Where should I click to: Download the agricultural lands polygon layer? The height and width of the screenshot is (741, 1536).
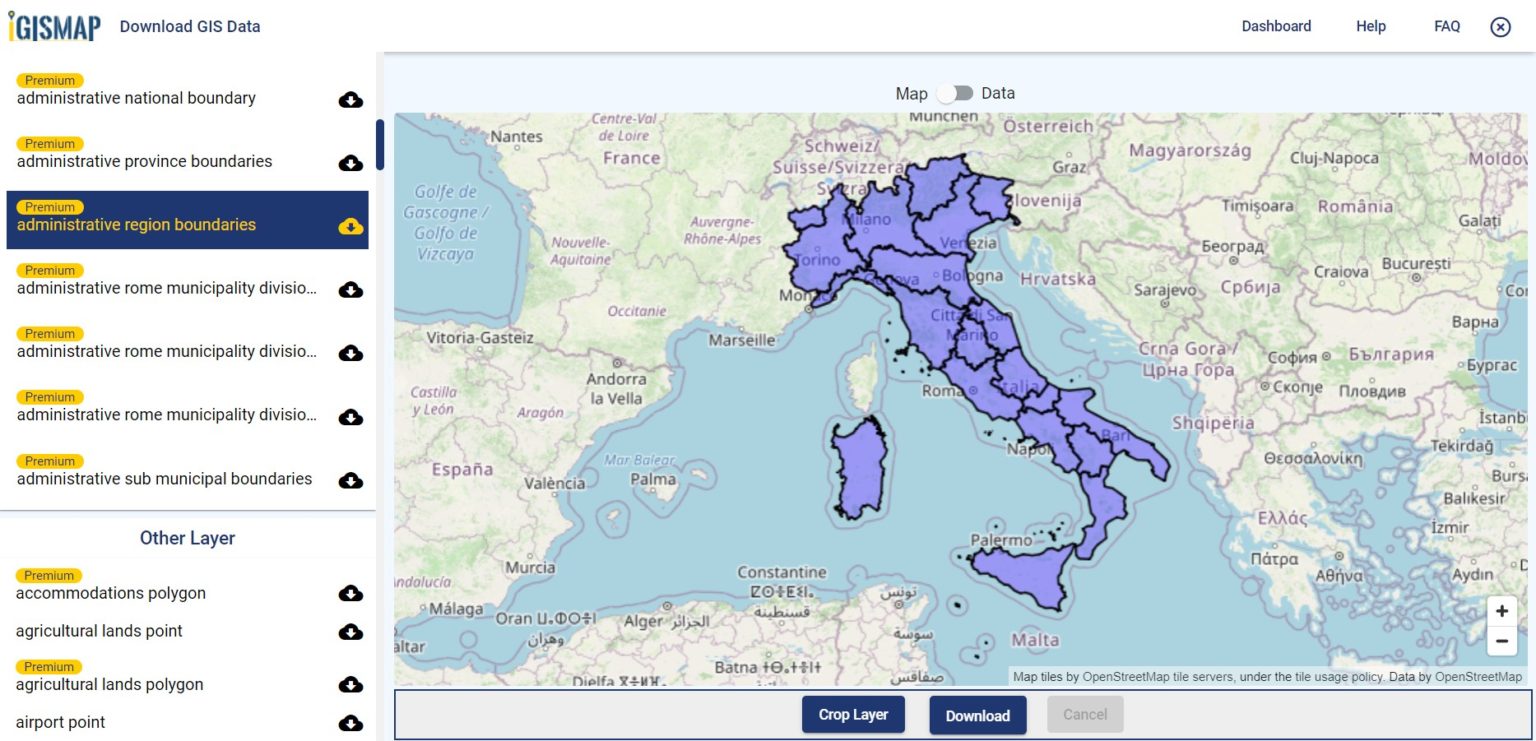(x=351, y=685)
